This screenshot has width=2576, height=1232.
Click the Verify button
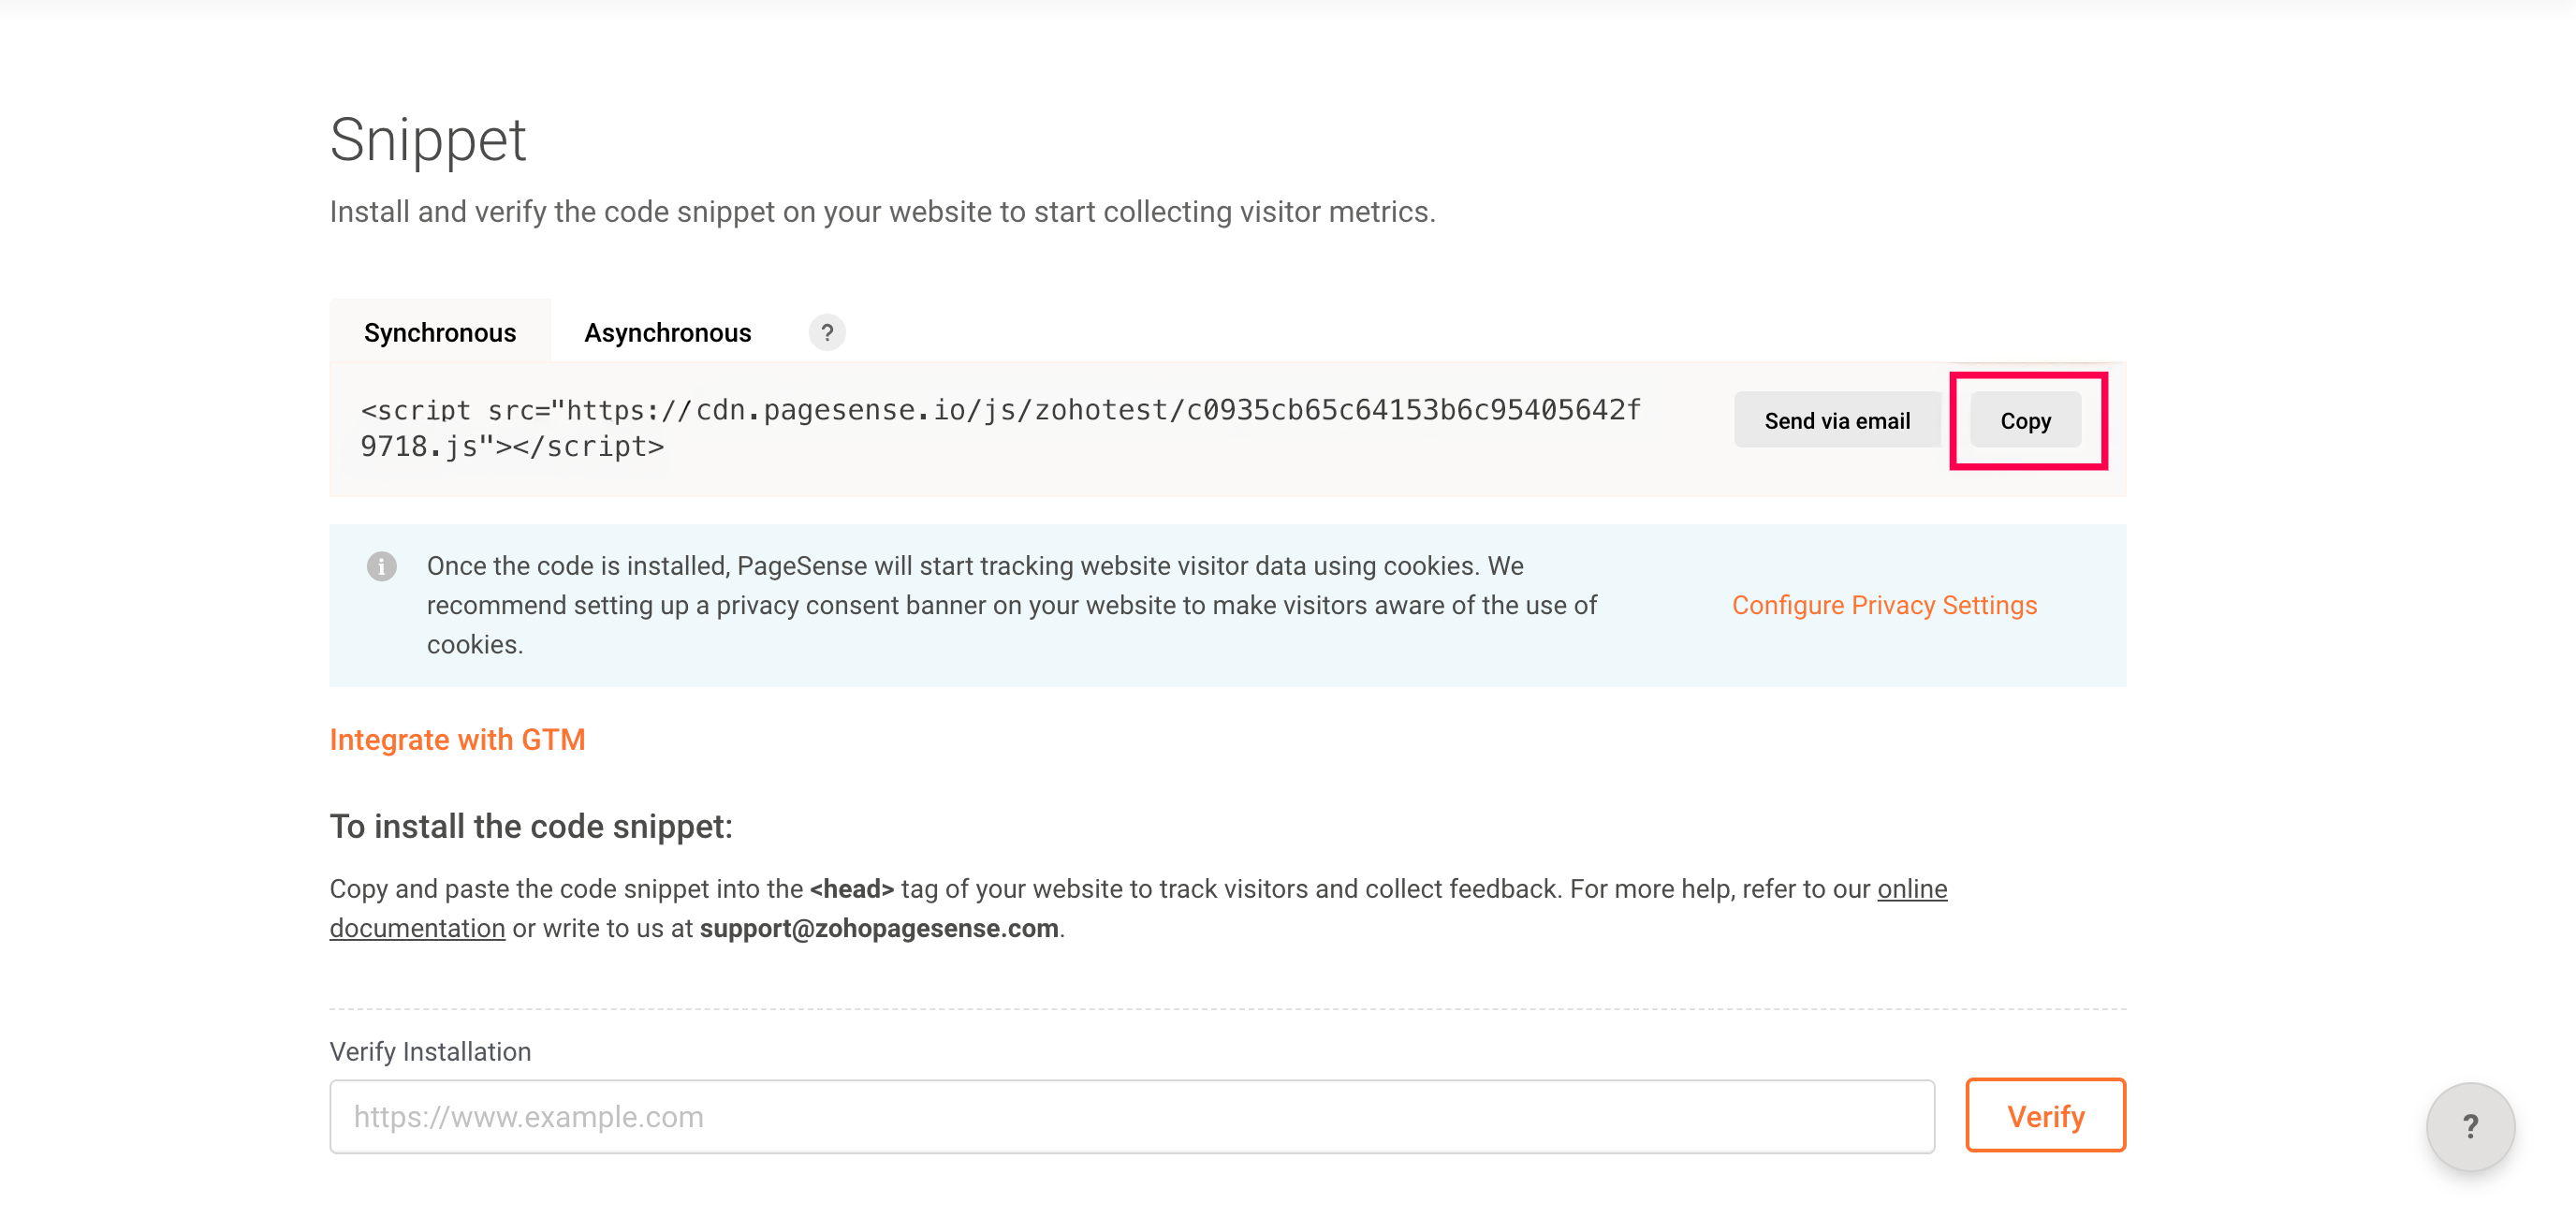coord(2045,1116)
